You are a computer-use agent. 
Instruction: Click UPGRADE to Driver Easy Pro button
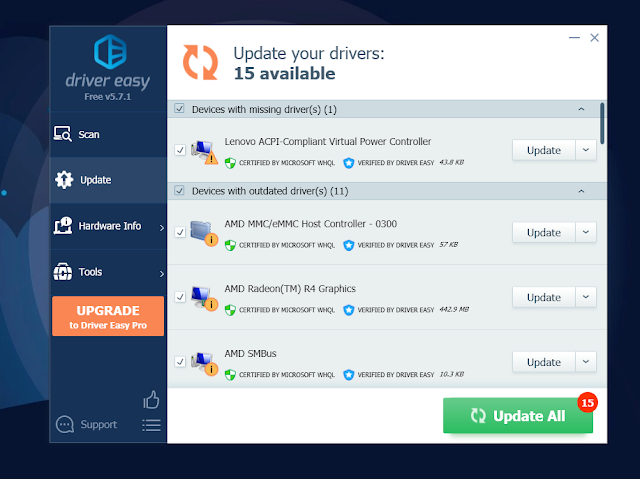point(108,316)
